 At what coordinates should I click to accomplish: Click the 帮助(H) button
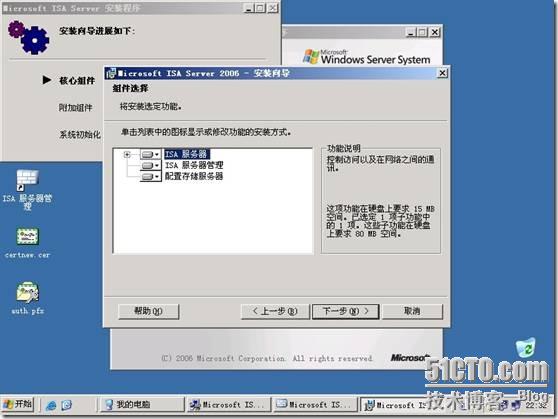(x=148, y=311)
